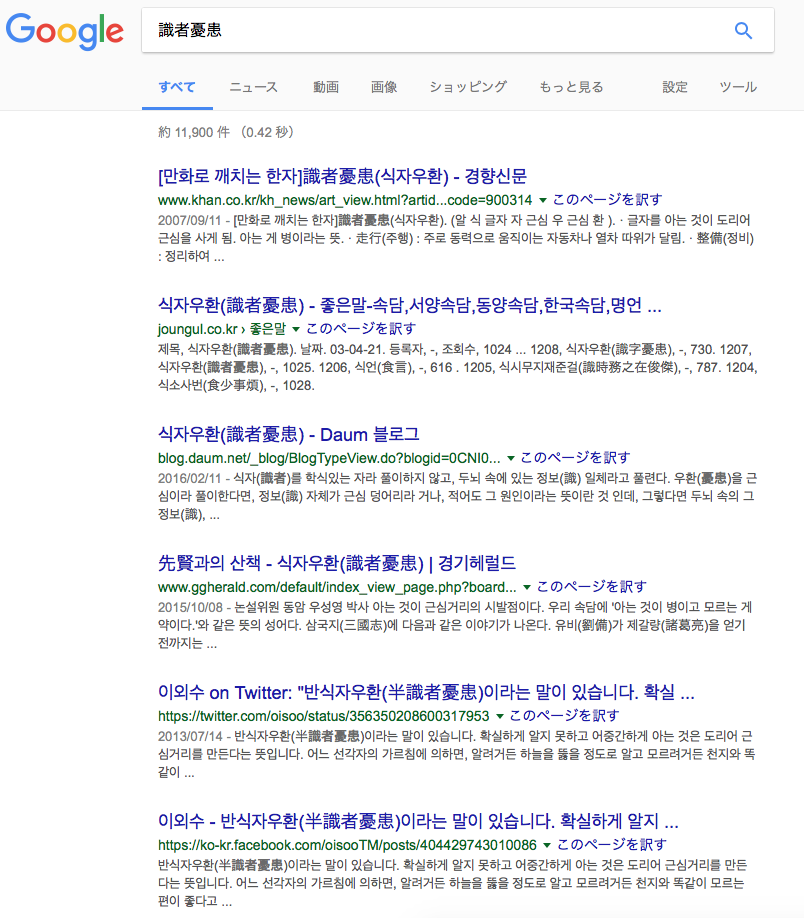Open the 動画 results tab

(x=325, y=87)
